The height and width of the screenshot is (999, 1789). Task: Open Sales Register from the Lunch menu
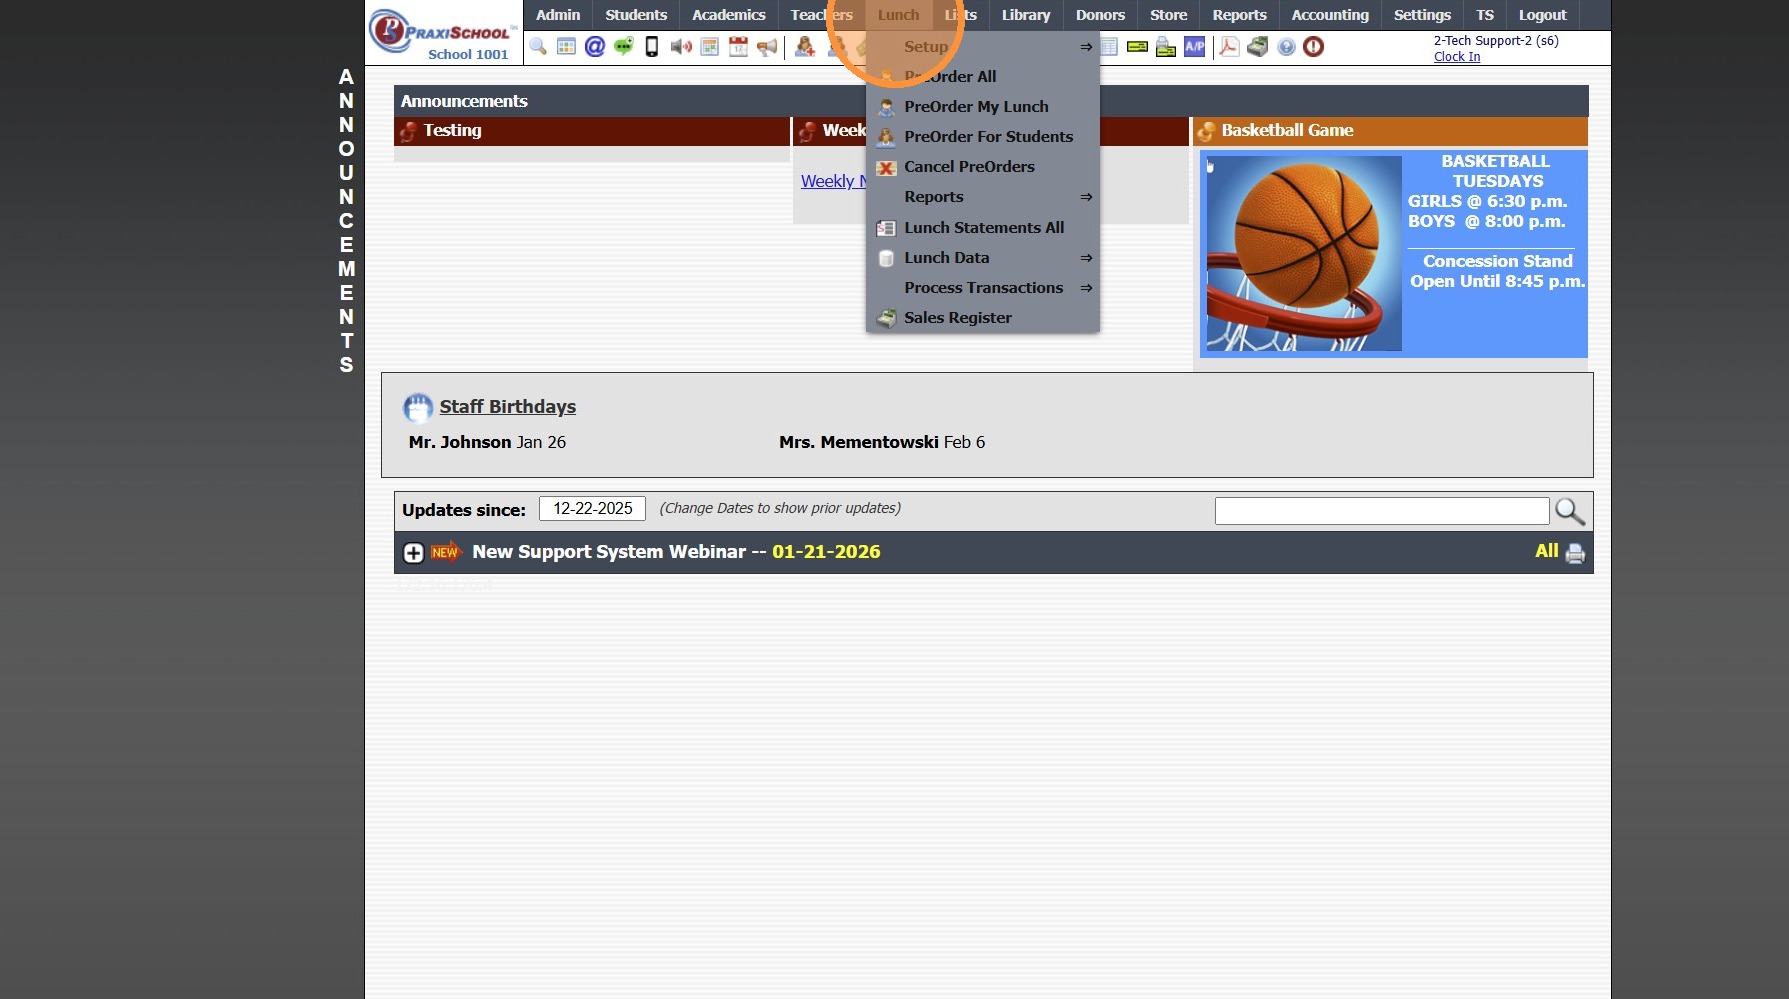coord(983,317)
